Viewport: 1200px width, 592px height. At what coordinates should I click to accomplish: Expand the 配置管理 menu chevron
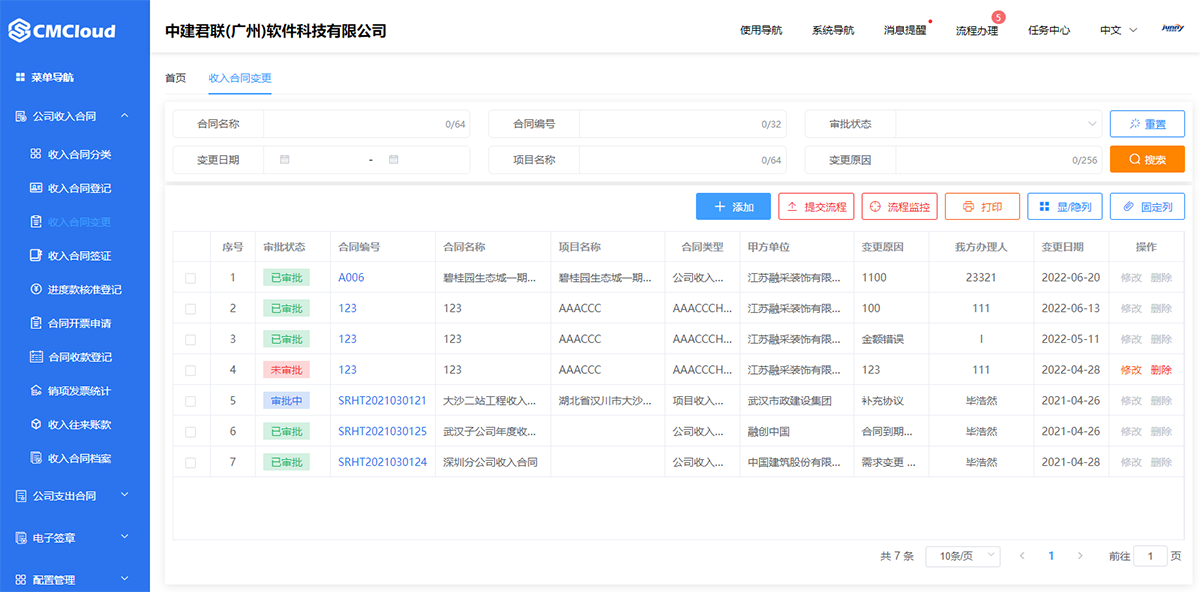pyautogui.click(x=125, y=579)
